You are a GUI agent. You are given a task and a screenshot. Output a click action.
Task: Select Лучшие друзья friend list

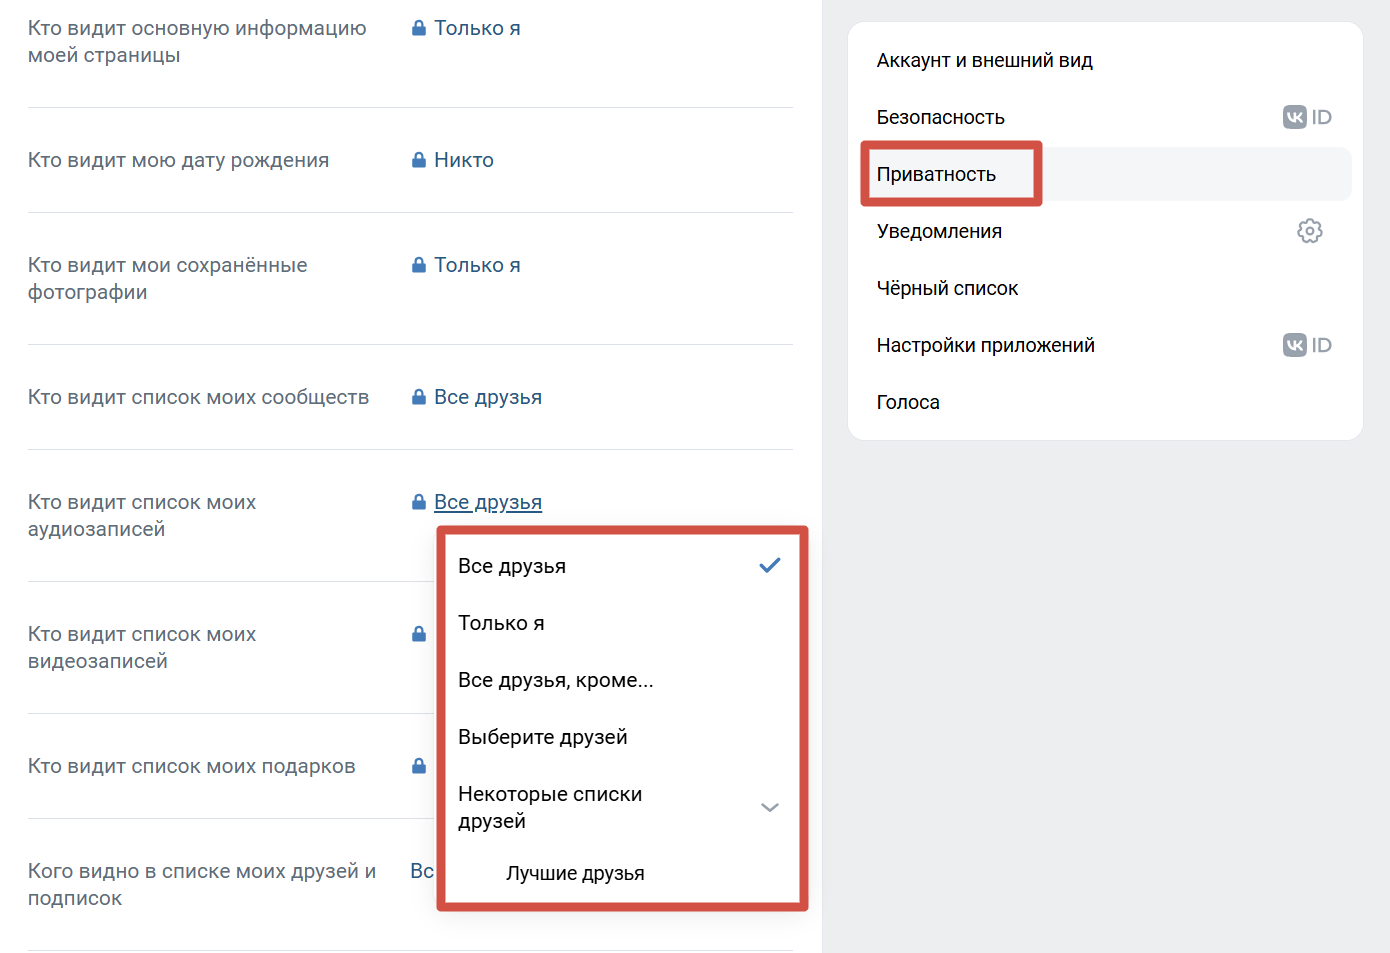click(x=575, y=873)
